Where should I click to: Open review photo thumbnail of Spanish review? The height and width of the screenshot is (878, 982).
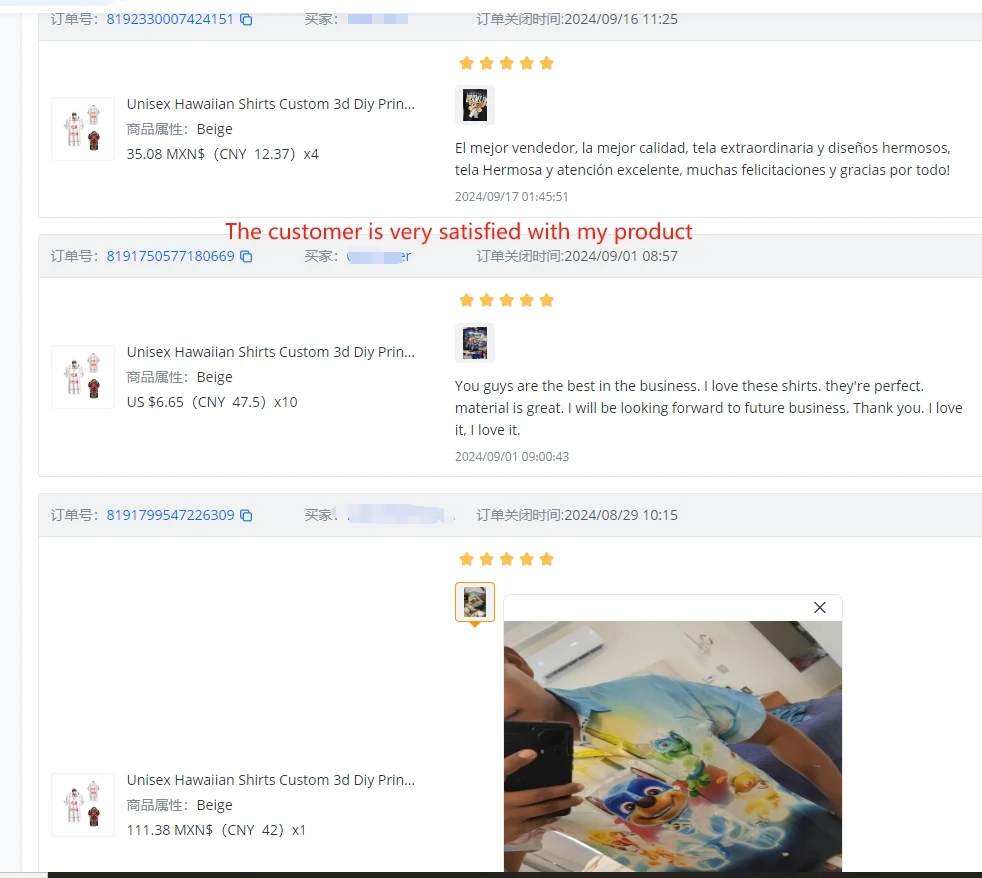(475, 105)
